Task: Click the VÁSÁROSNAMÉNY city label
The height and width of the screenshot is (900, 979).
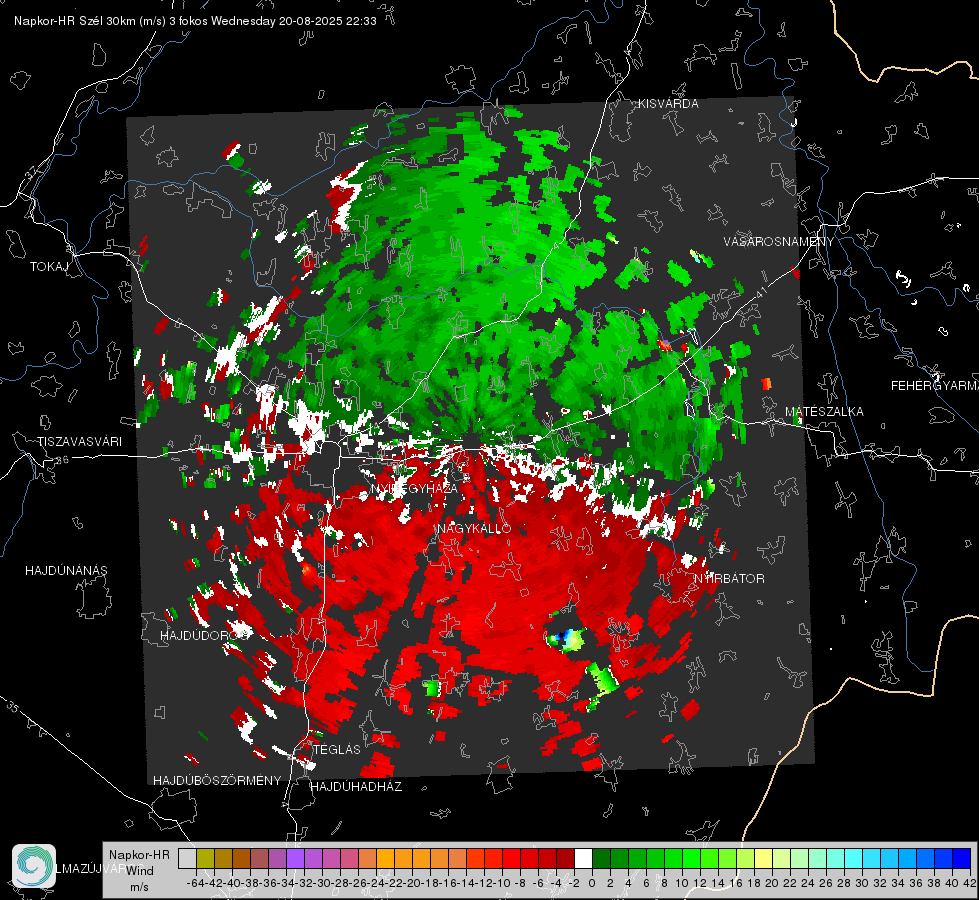Action: pos(779,242)
